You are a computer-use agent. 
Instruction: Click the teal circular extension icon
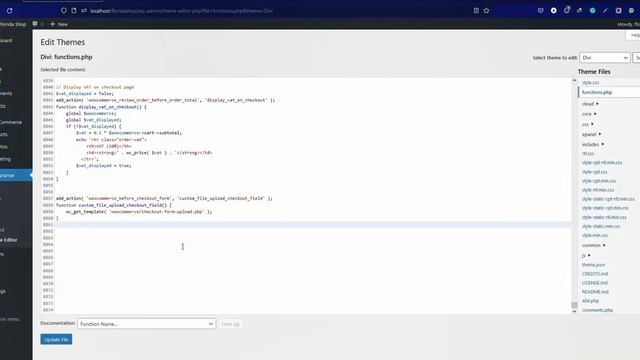point(592,11)
